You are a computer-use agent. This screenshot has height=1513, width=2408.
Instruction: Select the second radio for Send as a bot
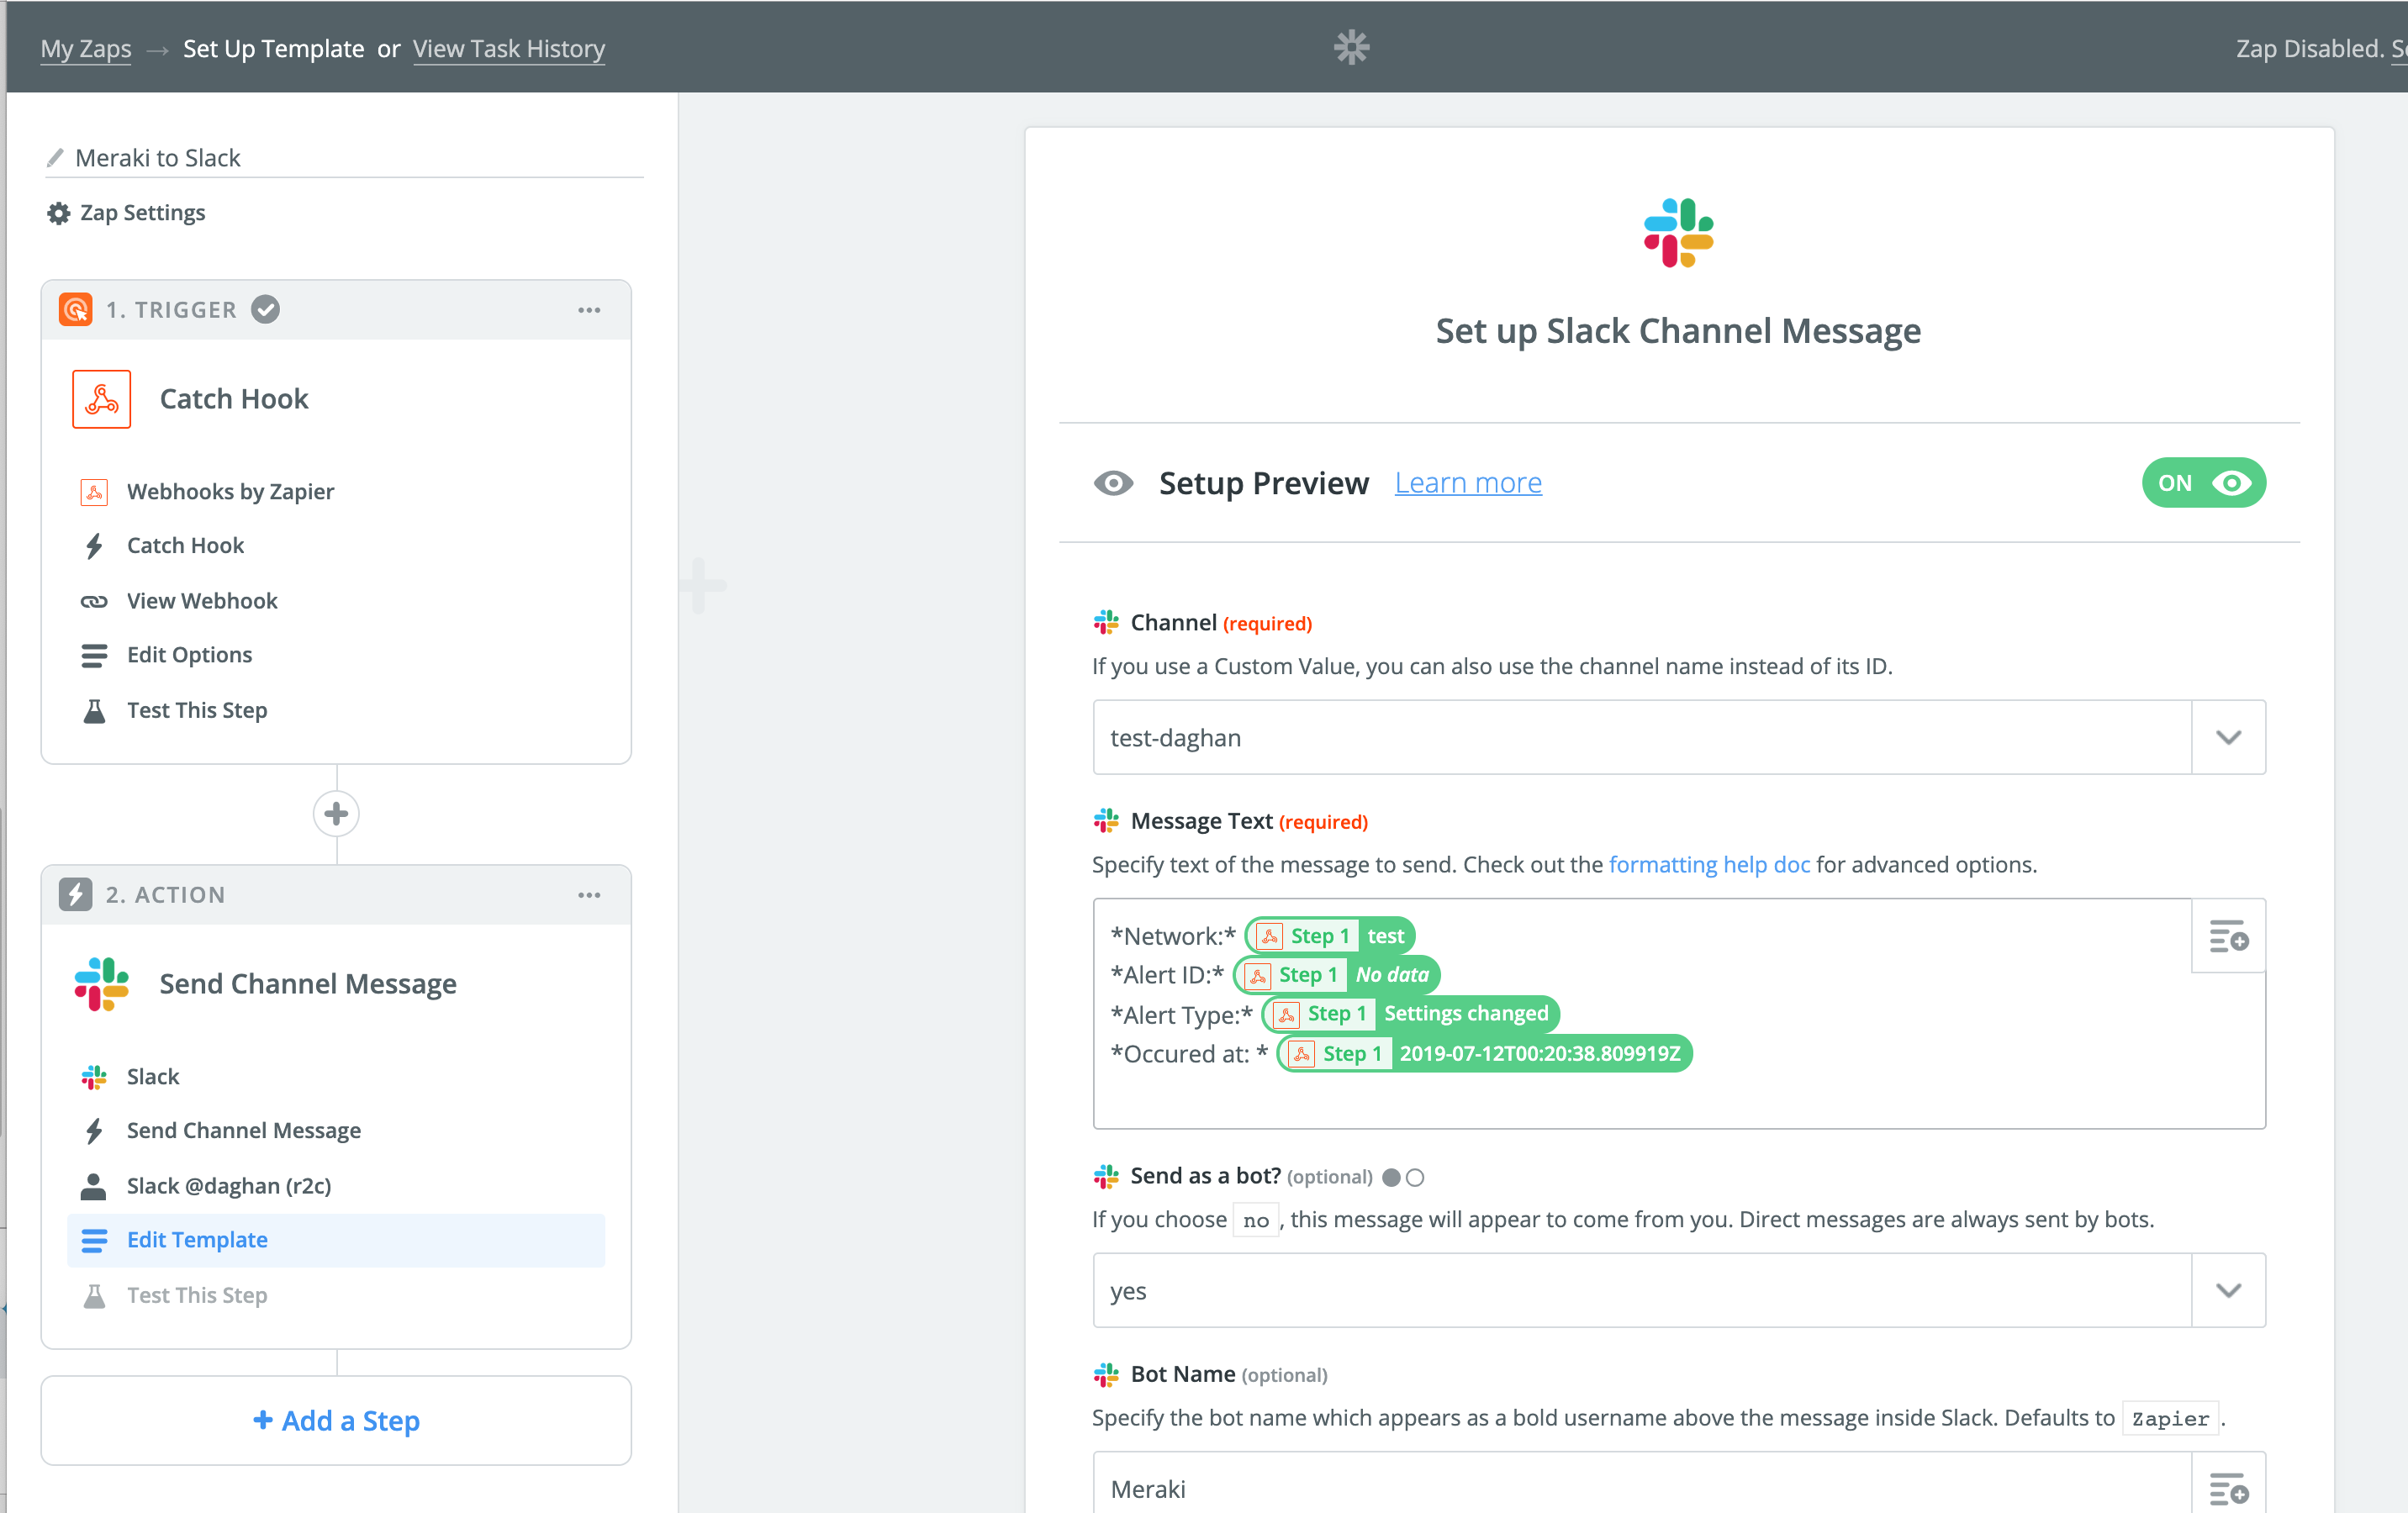click(x=1414, y=1177)
